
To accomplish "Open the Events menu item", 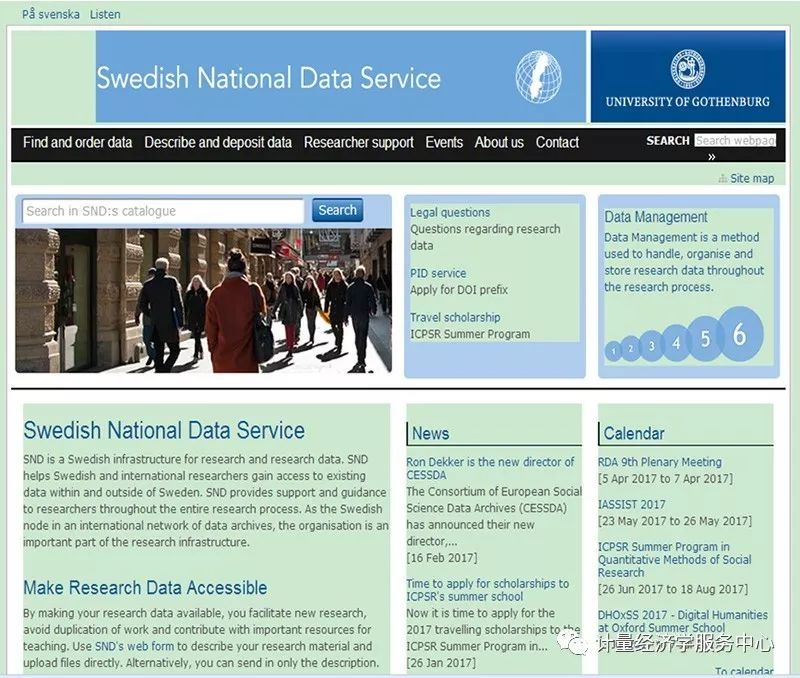I will click(x=444, y=142).
